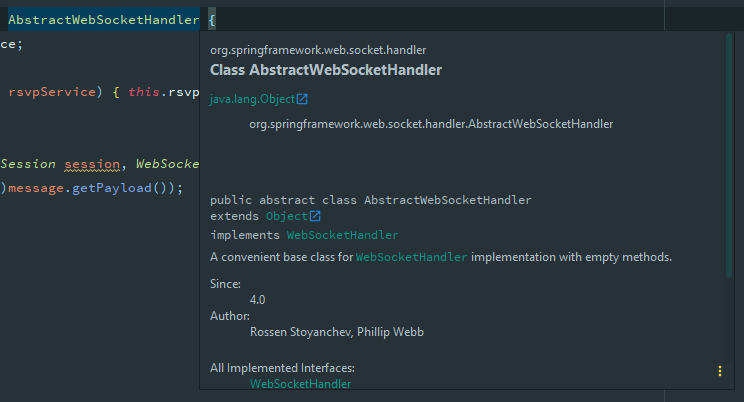
Task: Open the Object link after 'extends'
Action: coord(287,216)
